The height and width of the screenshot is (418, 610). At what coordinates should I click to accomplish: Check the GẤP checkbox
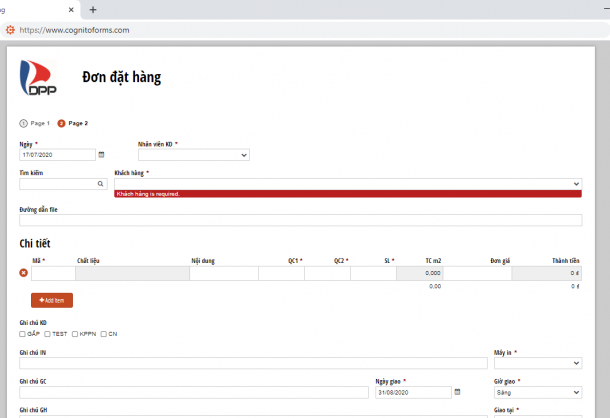tap(23, 333)
